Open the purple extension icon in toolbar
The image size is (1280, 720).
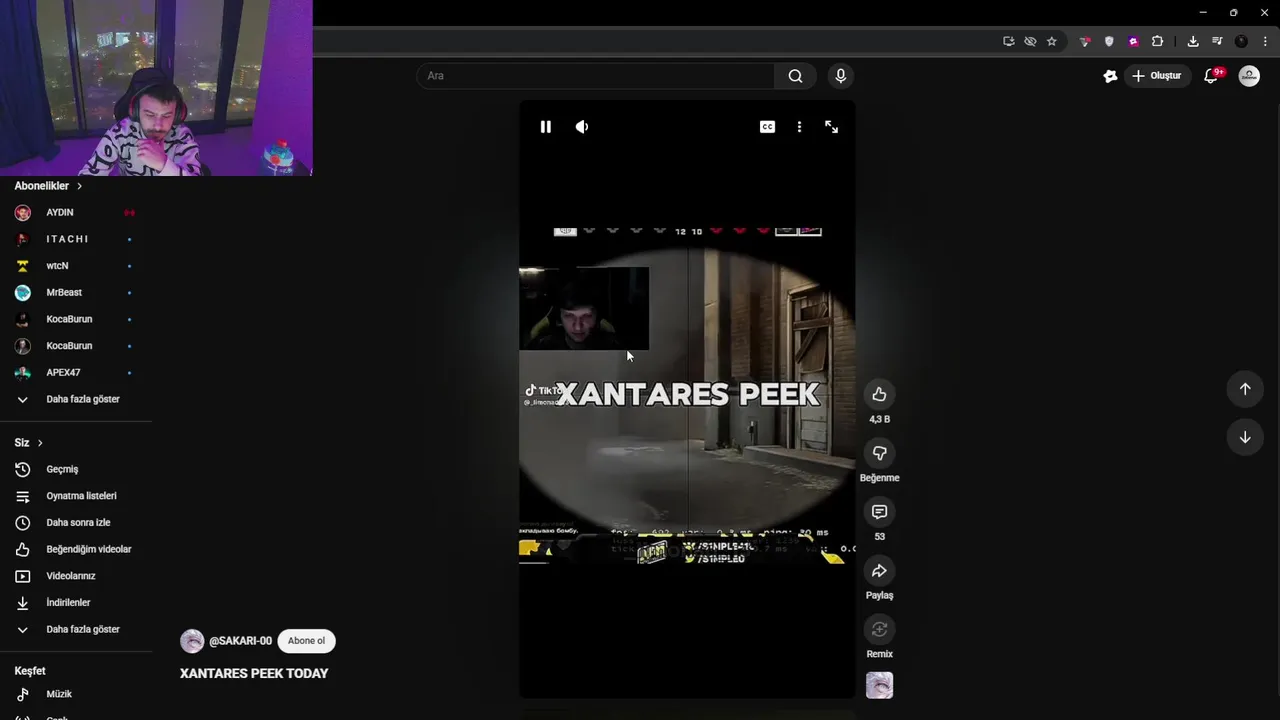click(x=1133, y=41)
